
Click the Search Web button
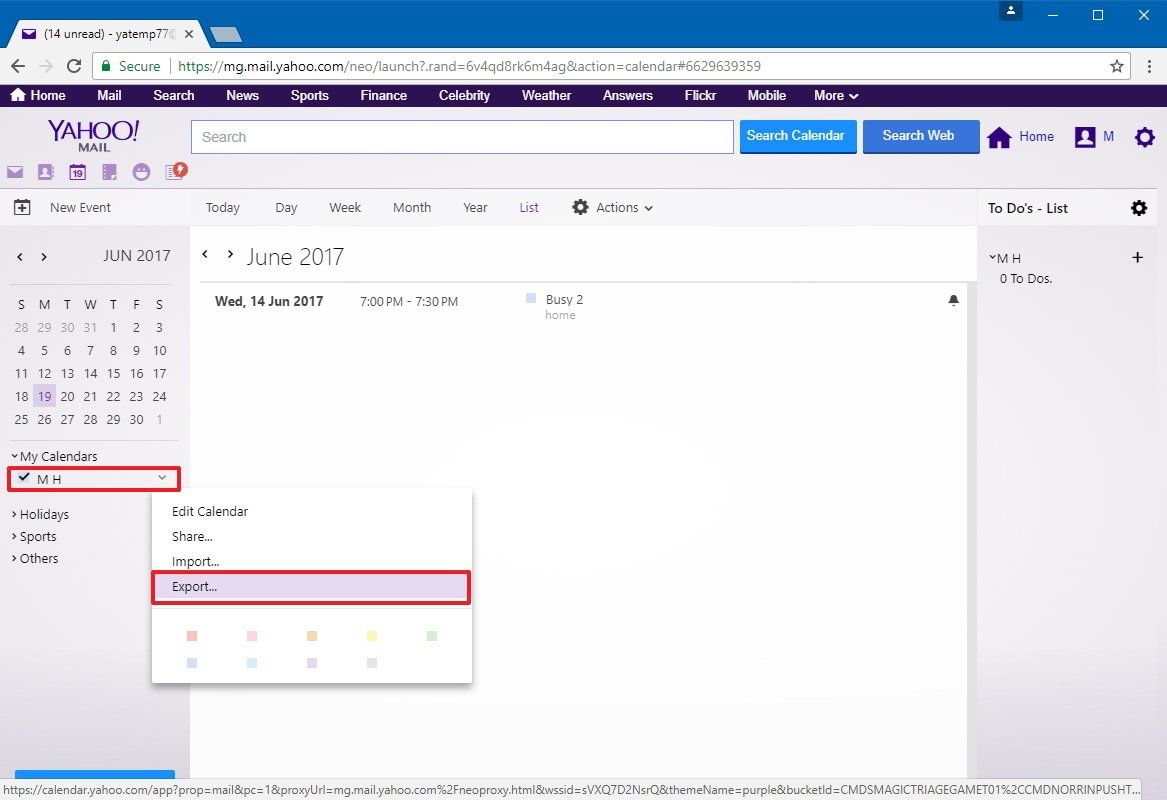[921, 137]
